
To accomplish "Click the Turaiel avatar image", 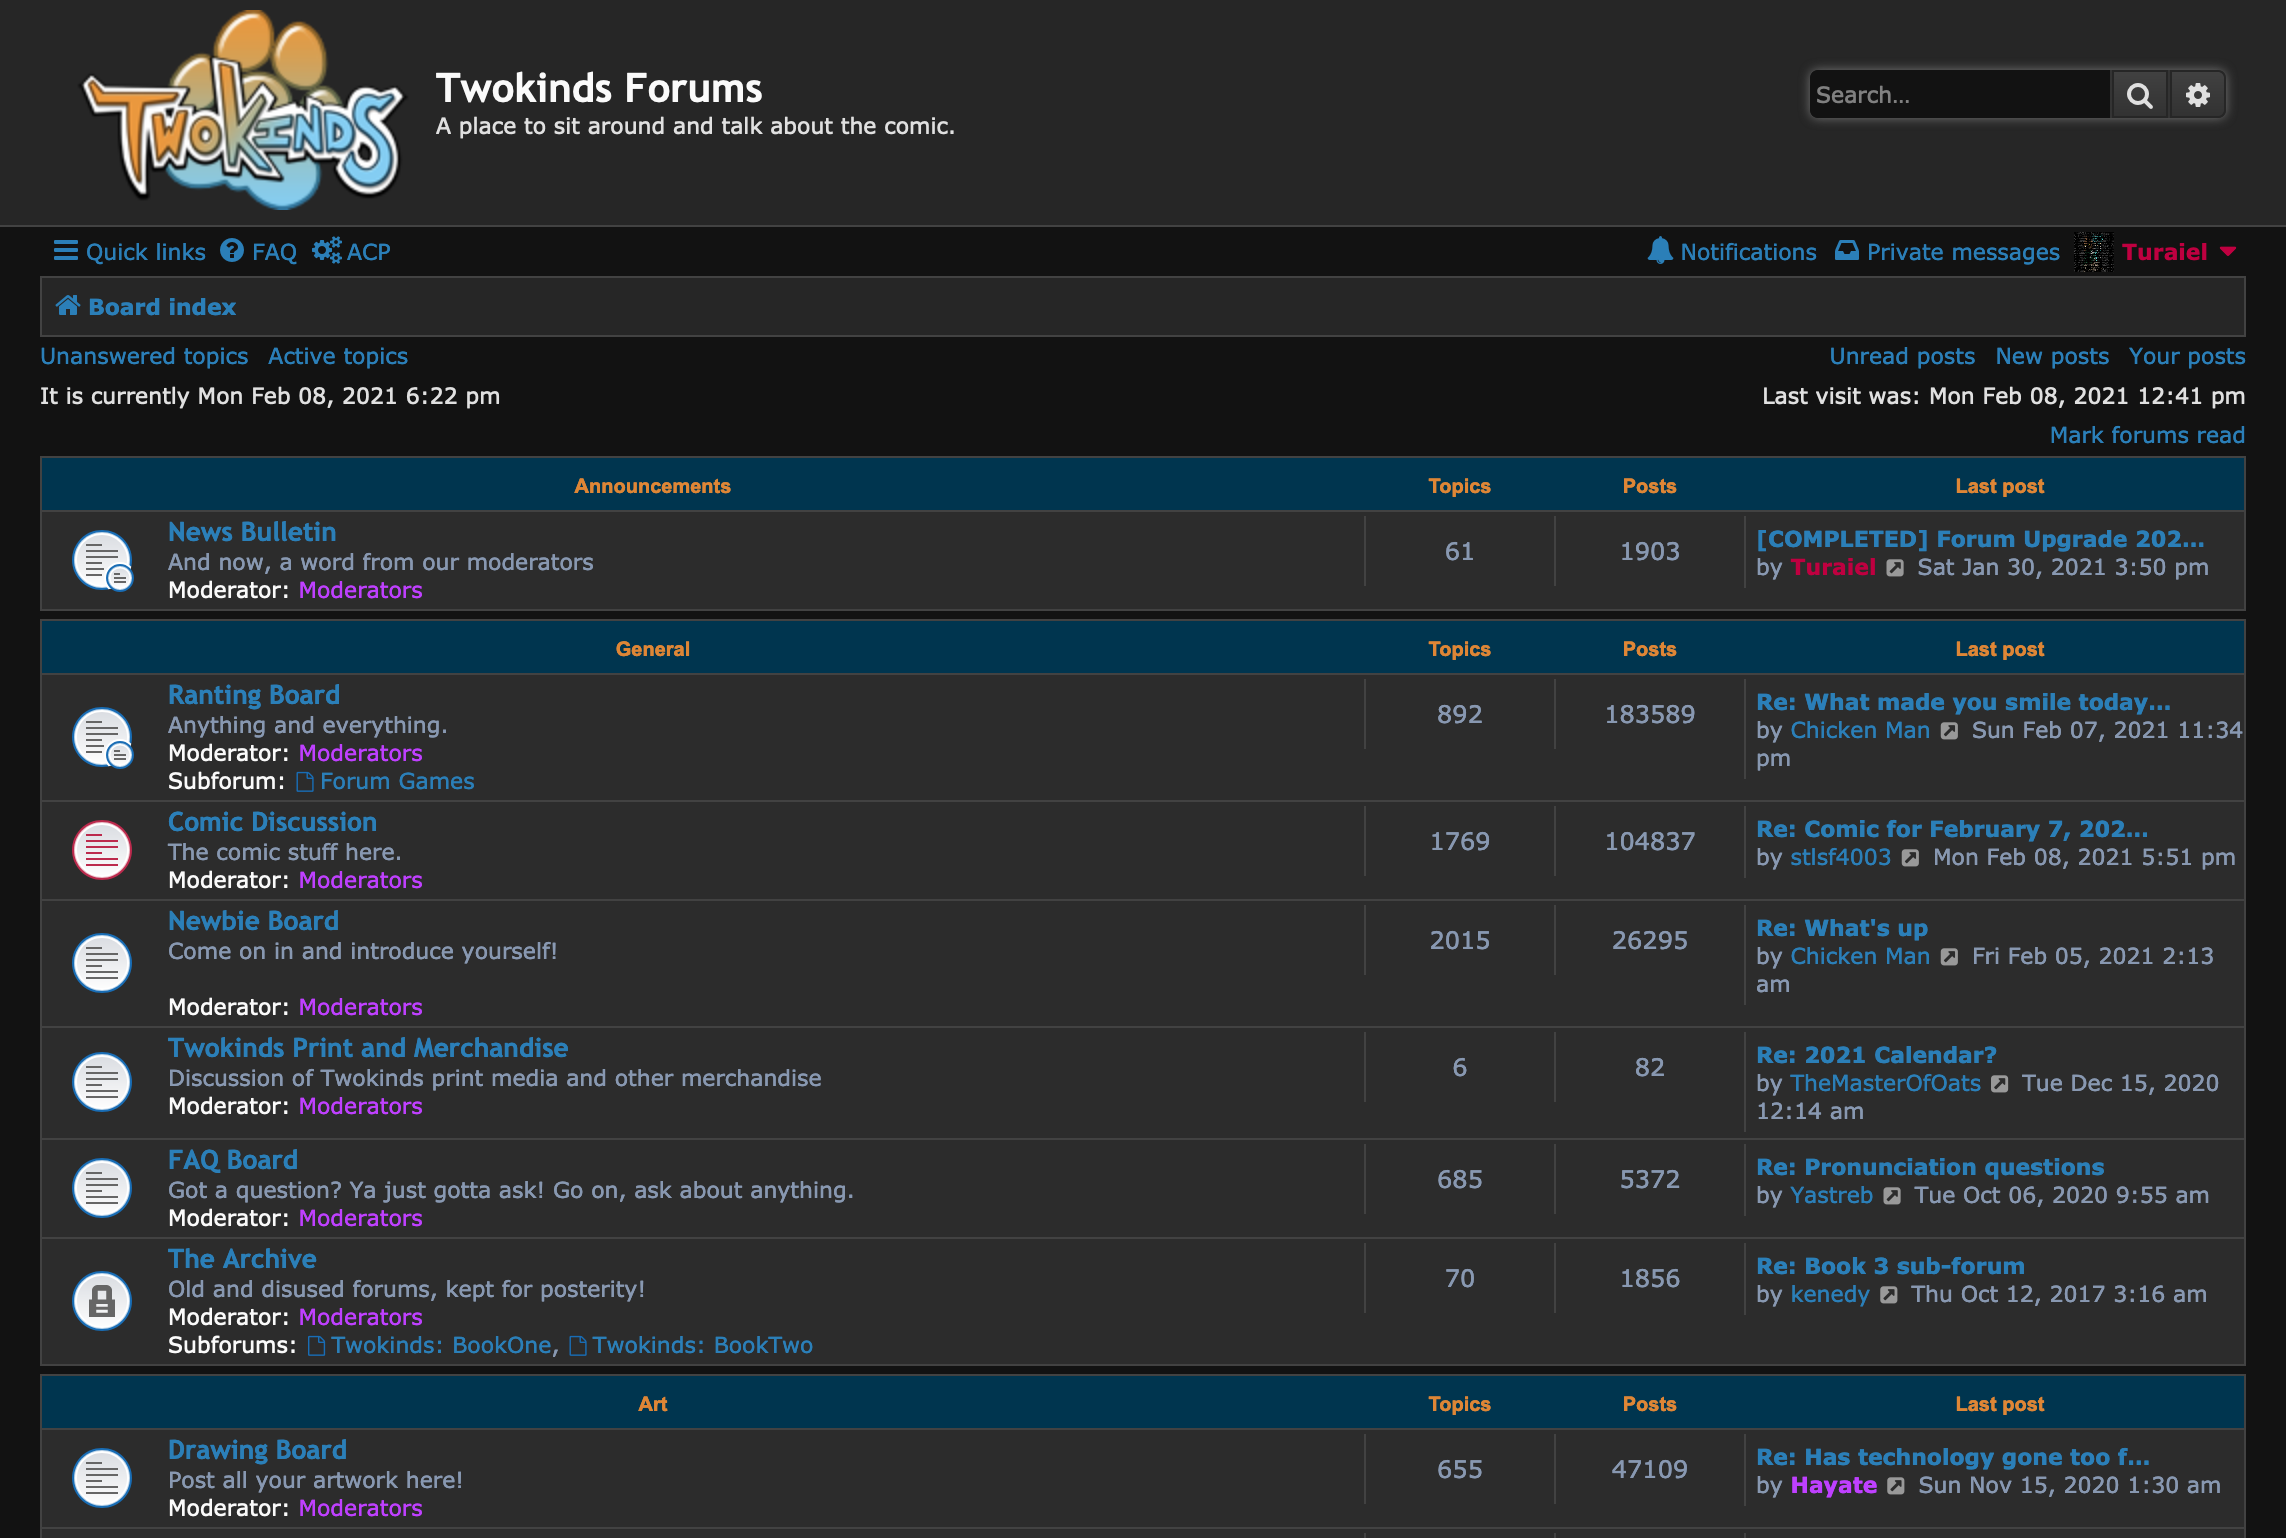I will (2093, 252).
